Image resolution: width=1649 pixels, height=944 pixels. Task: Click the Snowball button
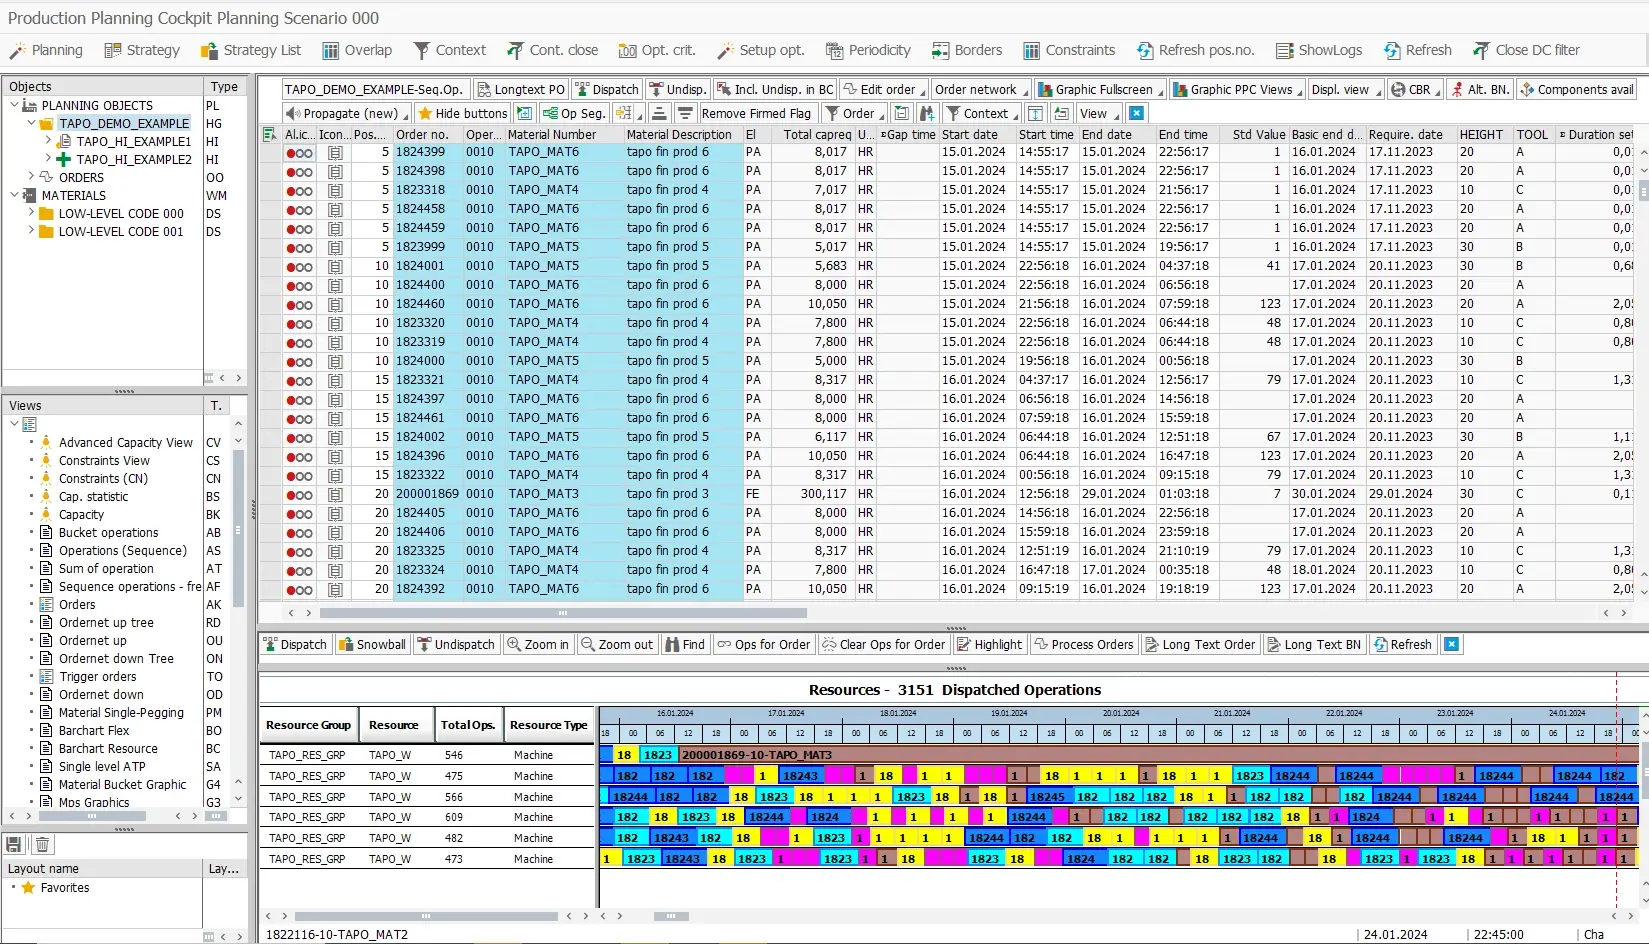372,644
